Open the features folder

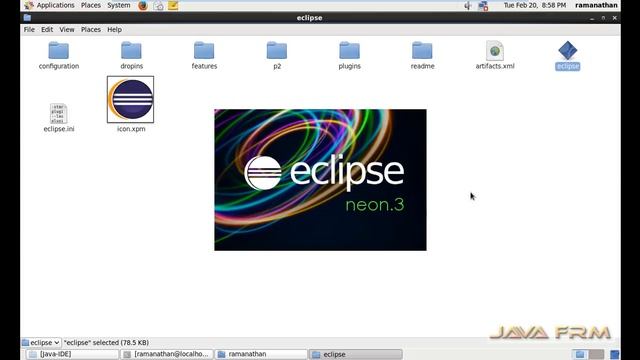204,55
